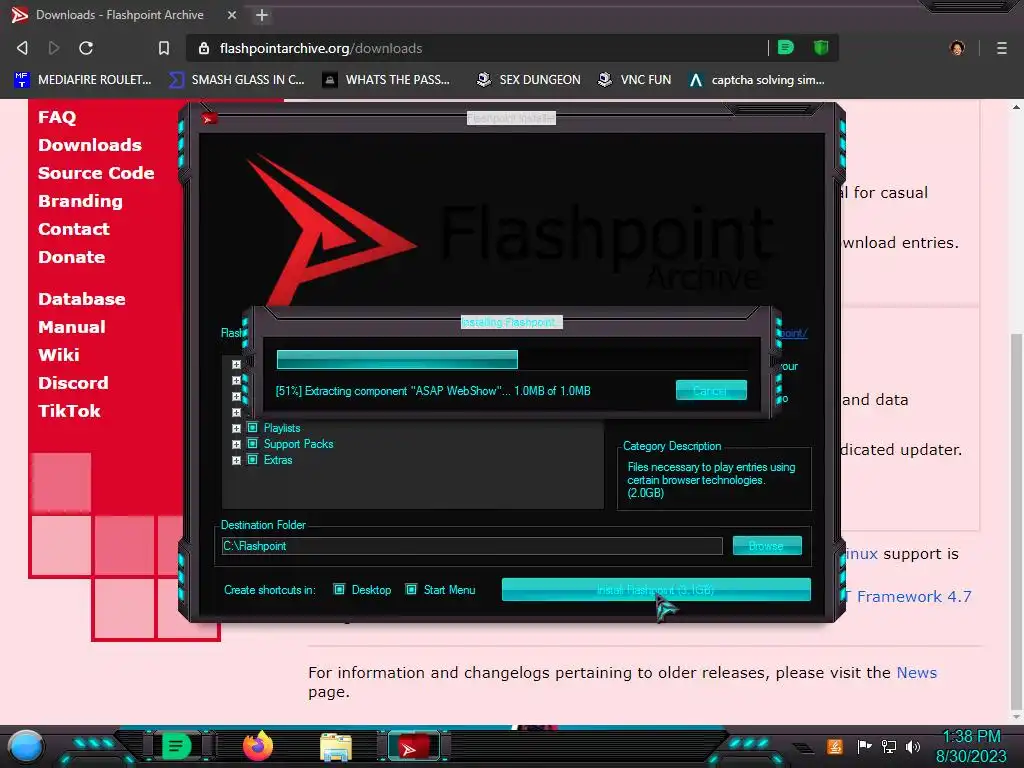Open Downloads in the site sidebar
Image resolution: width=1024 pixels, height=768 pixels.
coord(89,145)
